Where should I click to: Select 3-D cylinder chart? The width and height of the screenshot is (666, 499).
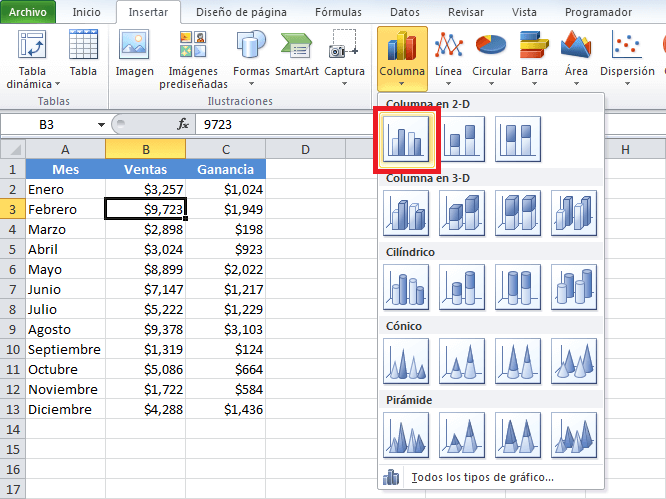(574, 287)
